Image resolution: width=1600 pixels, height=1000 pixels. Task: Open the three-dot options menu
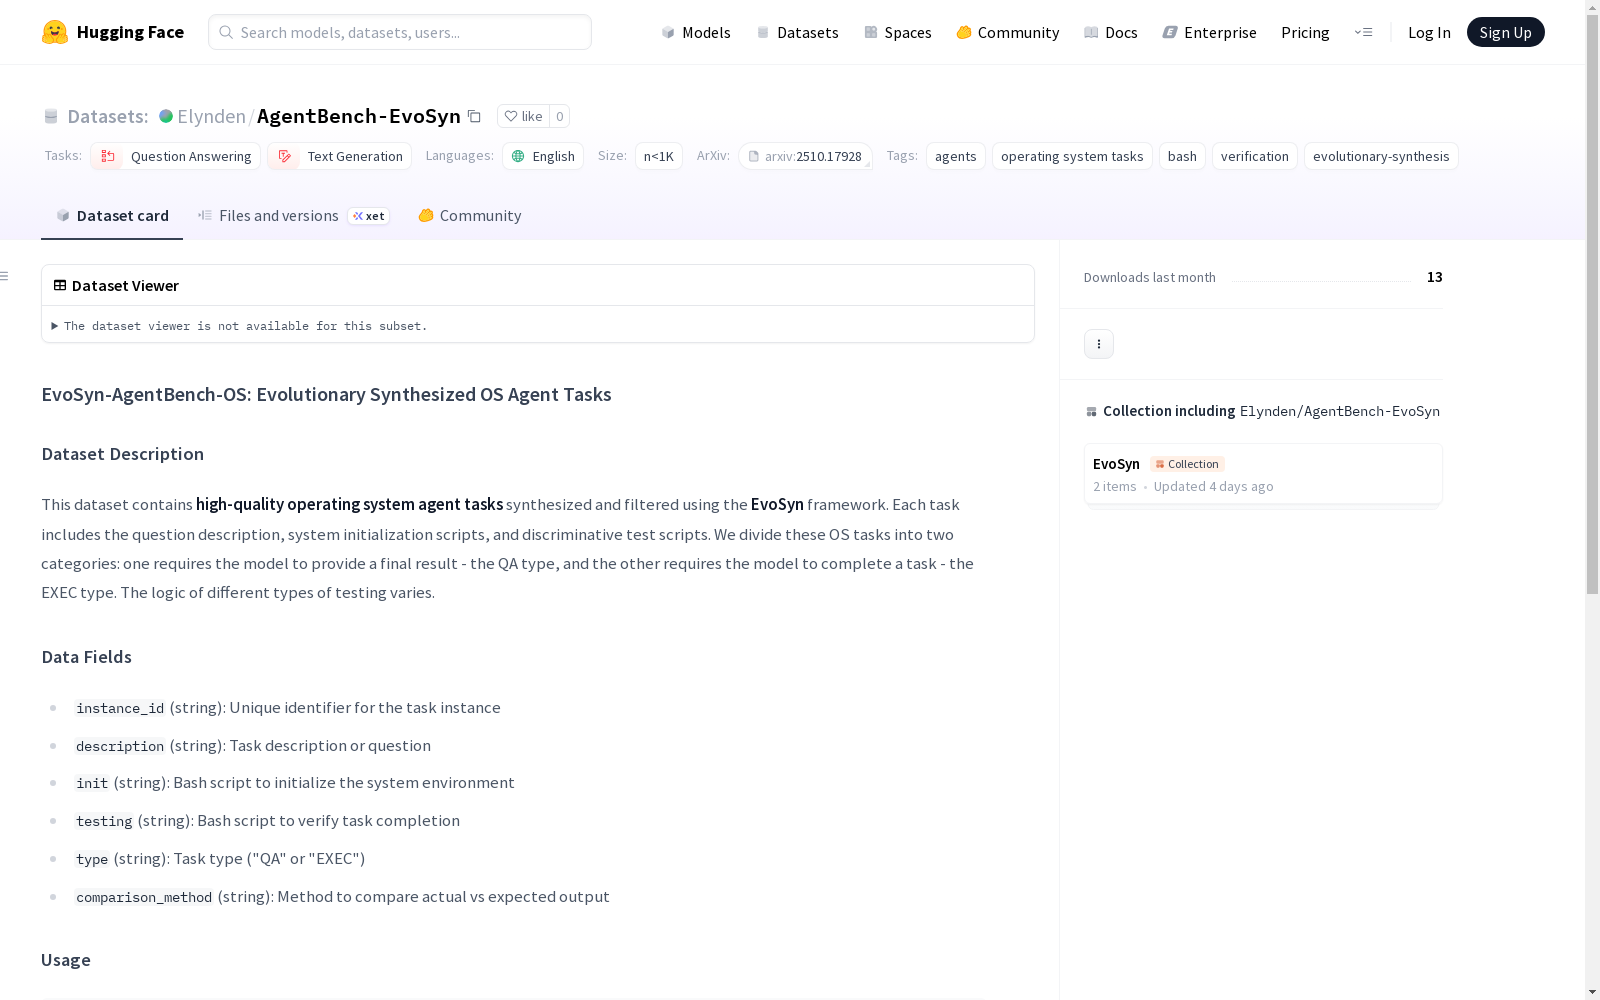(x=1099, y=344)
